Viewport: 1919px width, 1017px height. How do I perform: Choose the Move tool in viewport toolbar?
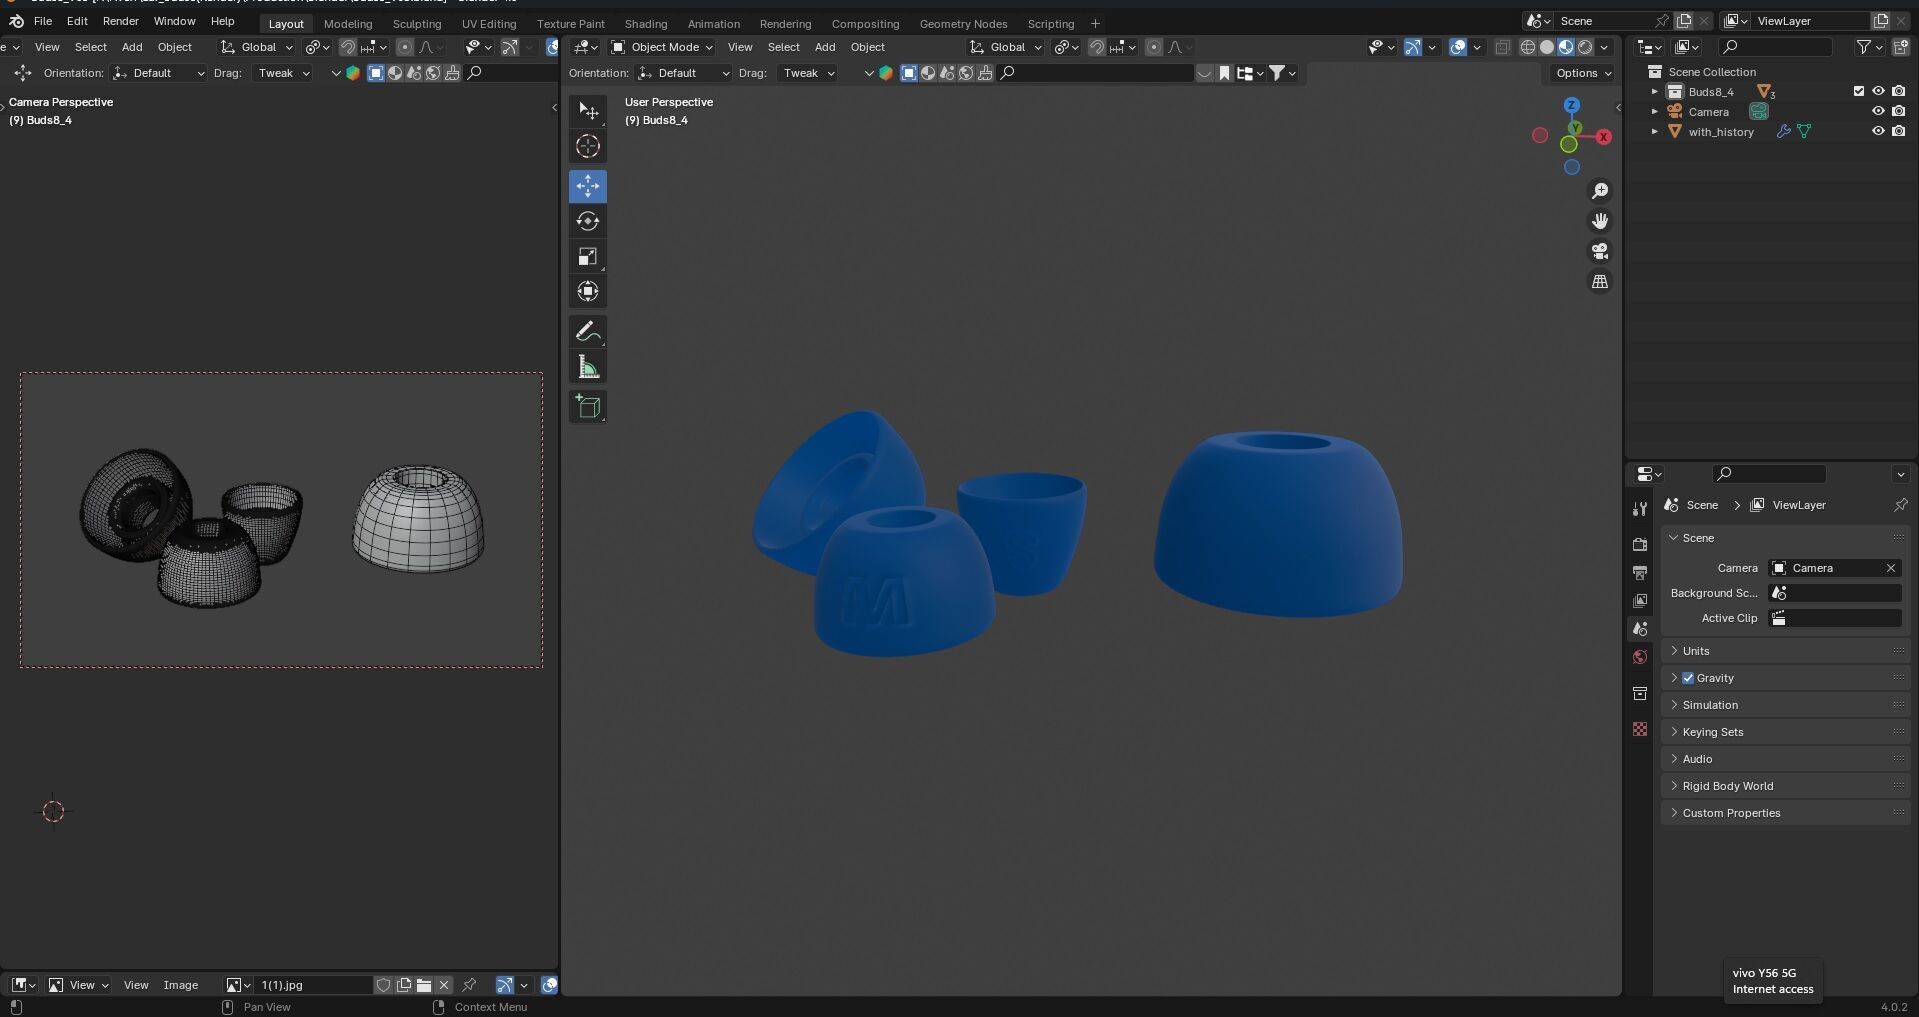588,186
